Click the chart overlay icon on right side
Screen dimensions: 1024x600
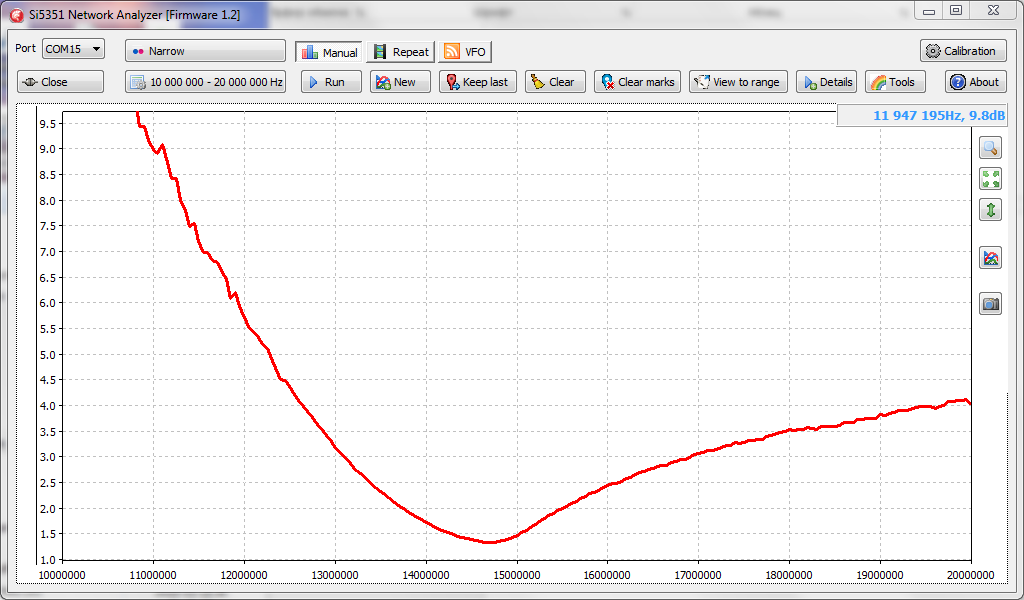990,258
